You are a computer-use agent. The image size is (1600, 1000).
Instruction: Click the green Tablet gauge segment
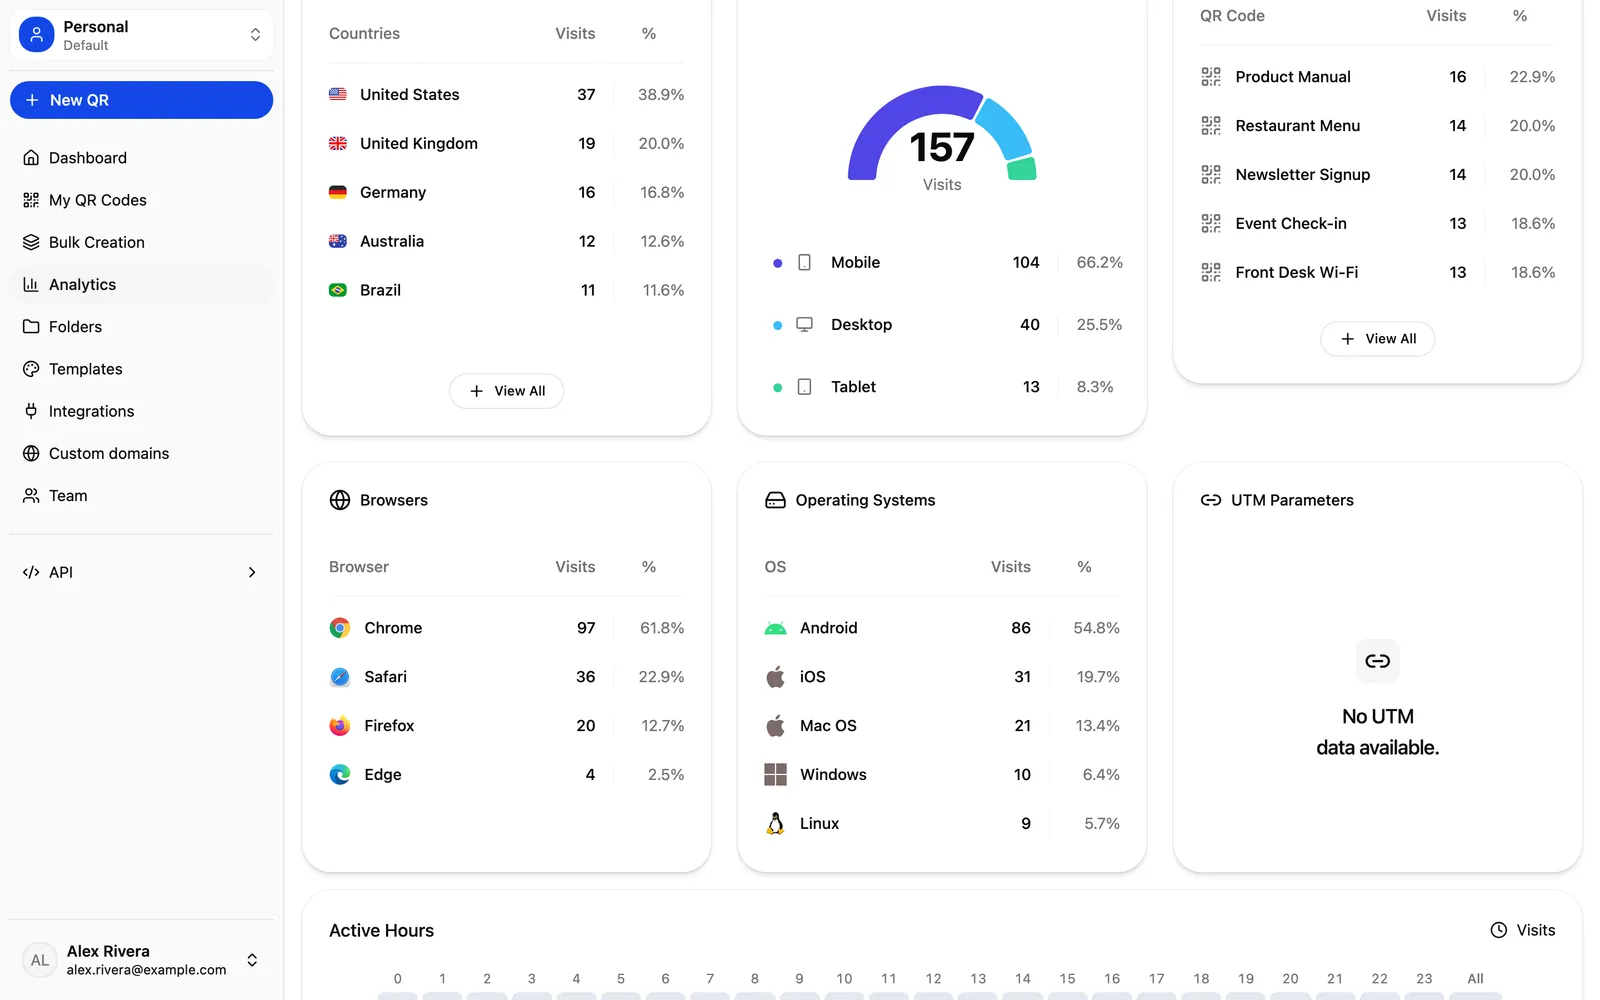click(1022, 169)
